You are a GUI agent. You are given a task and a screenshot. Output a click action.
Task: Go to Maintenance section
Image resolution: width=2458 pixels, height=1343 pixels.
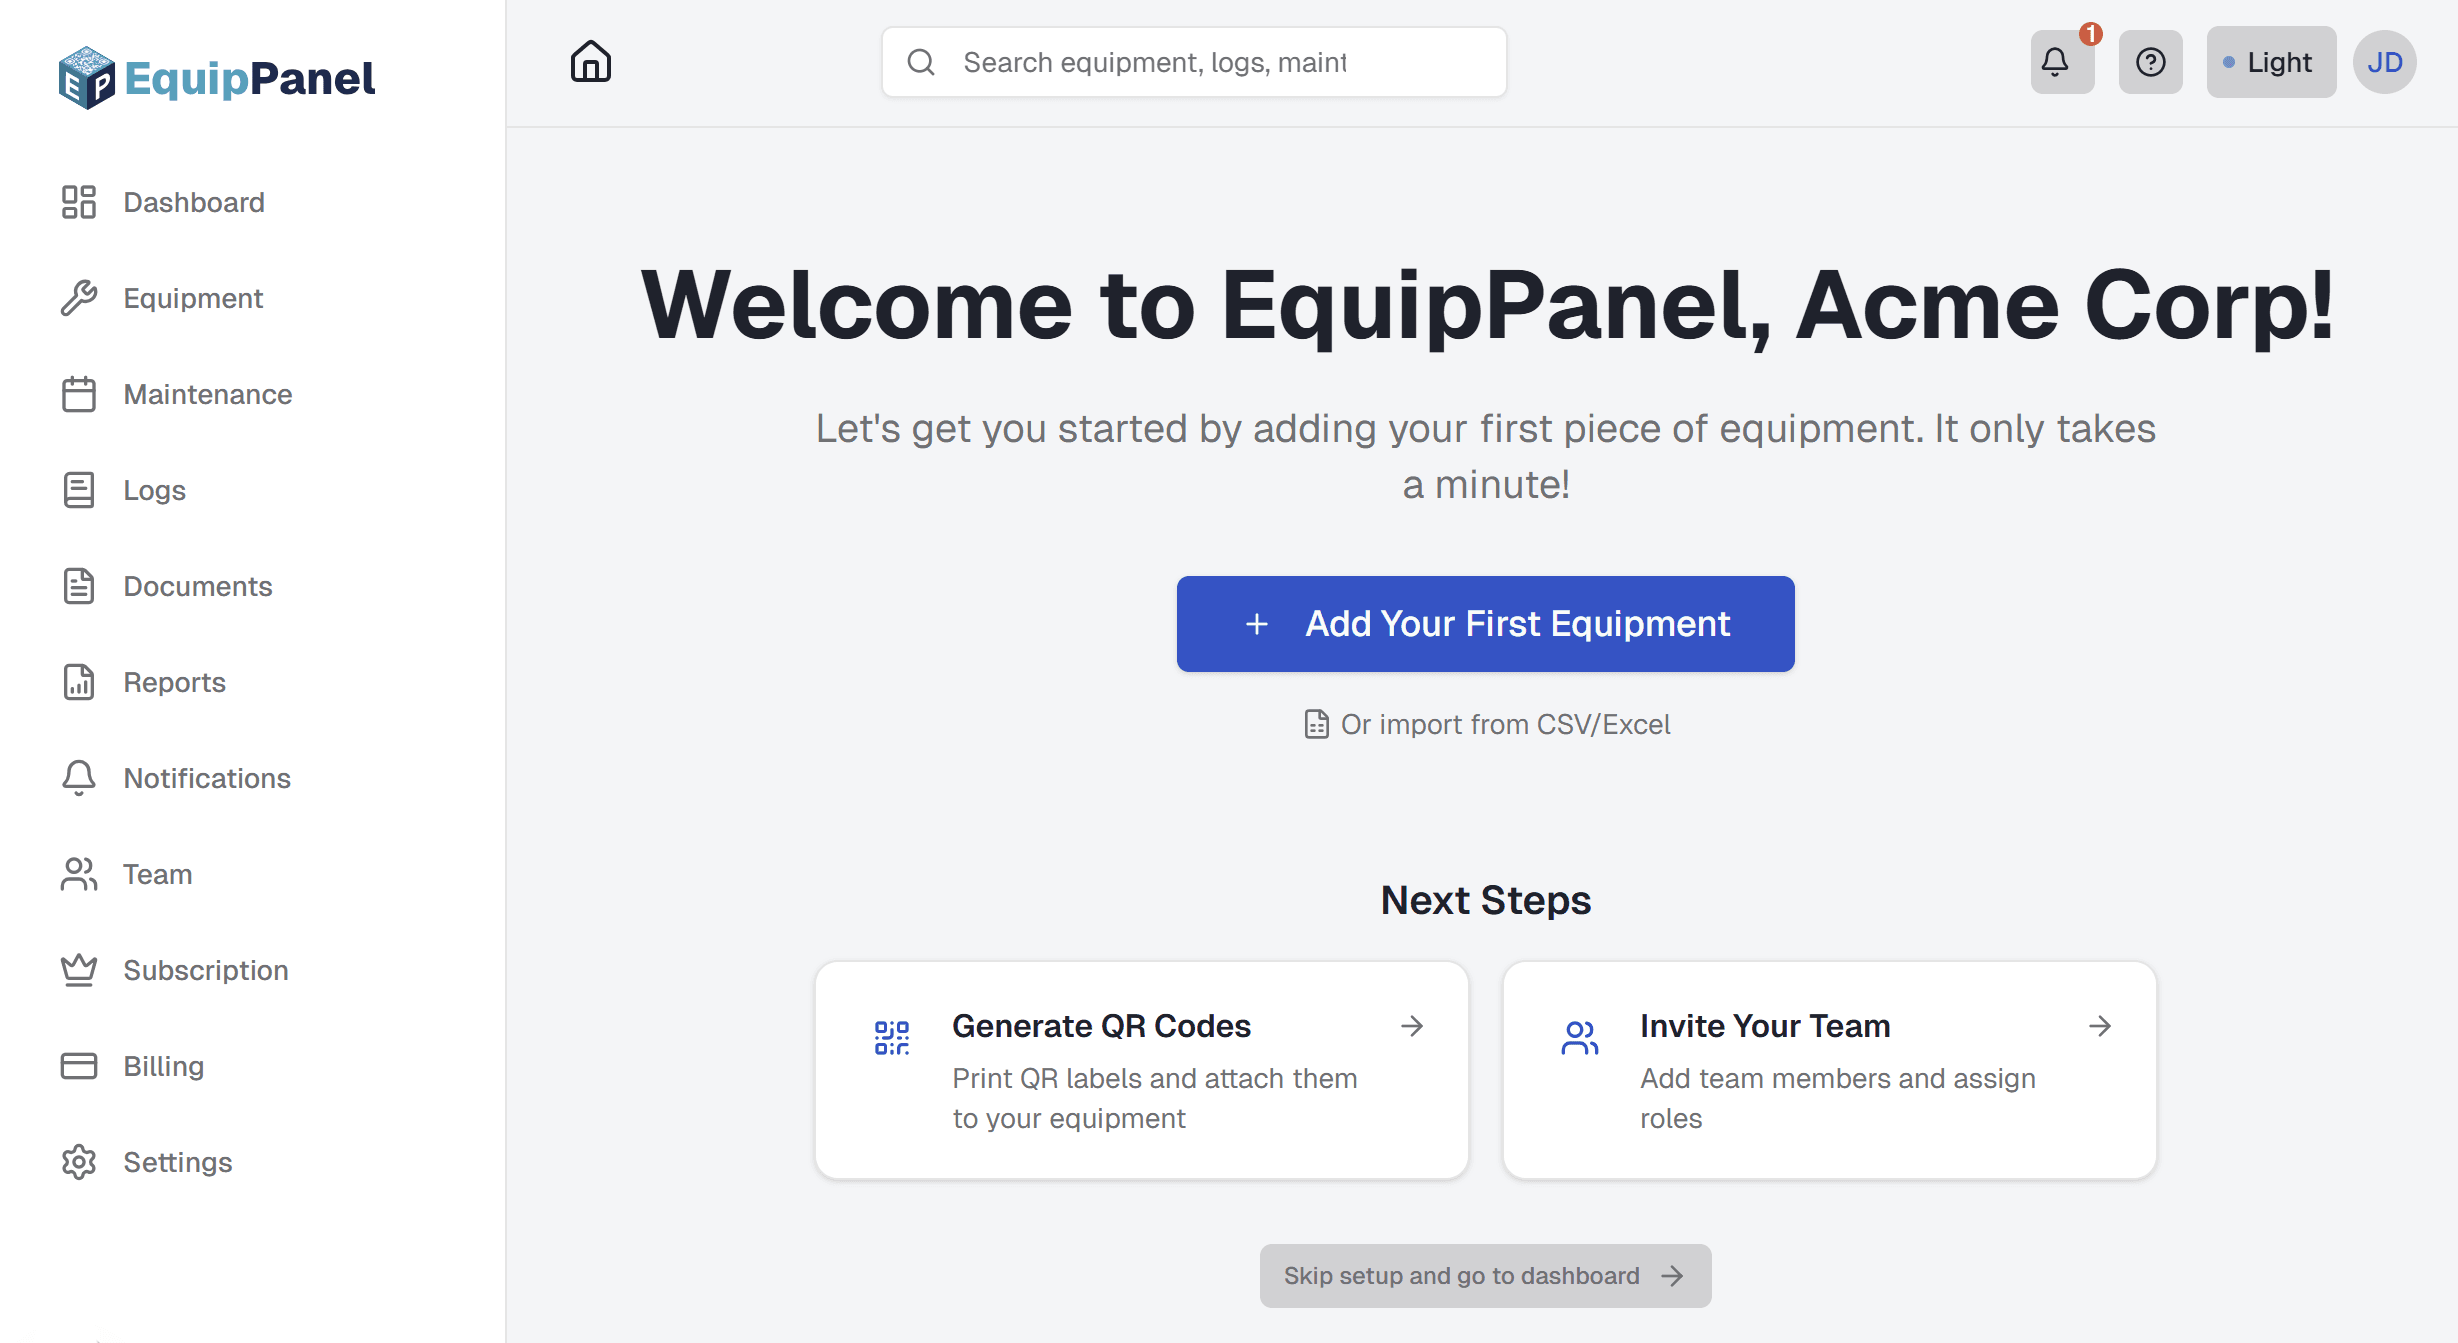point(207,394)
